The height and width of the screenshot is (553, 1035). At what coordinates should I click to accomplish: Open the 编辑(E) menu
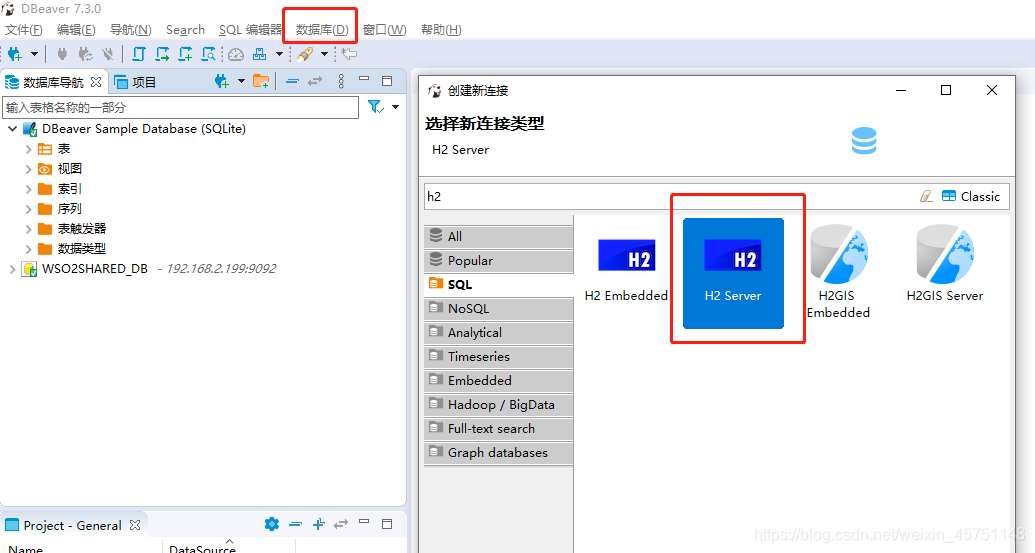(76, 30)
